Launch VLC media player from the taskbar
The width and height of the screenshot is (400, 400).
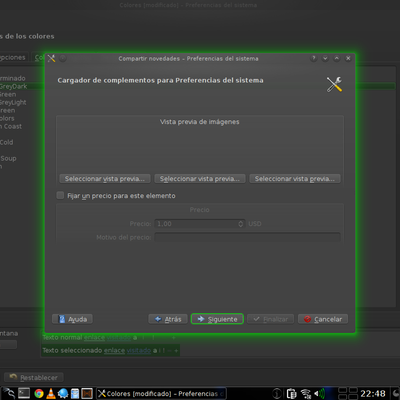(51, 394)
